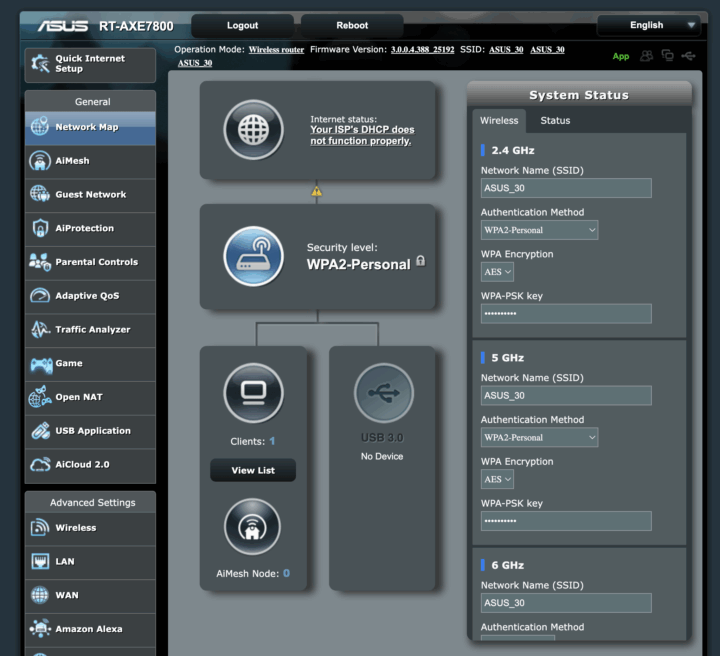
Task: Open Wireless advanced settings icon
Action: coord(40,527)
